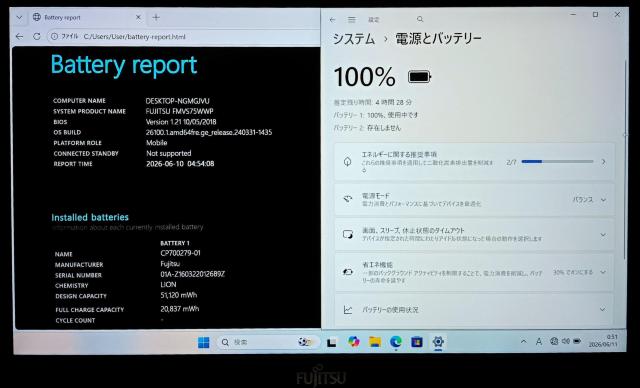640x388 pixels.
Task: Click the DESKTOP-NGMGJVU computer name
Action: [178, 101]
